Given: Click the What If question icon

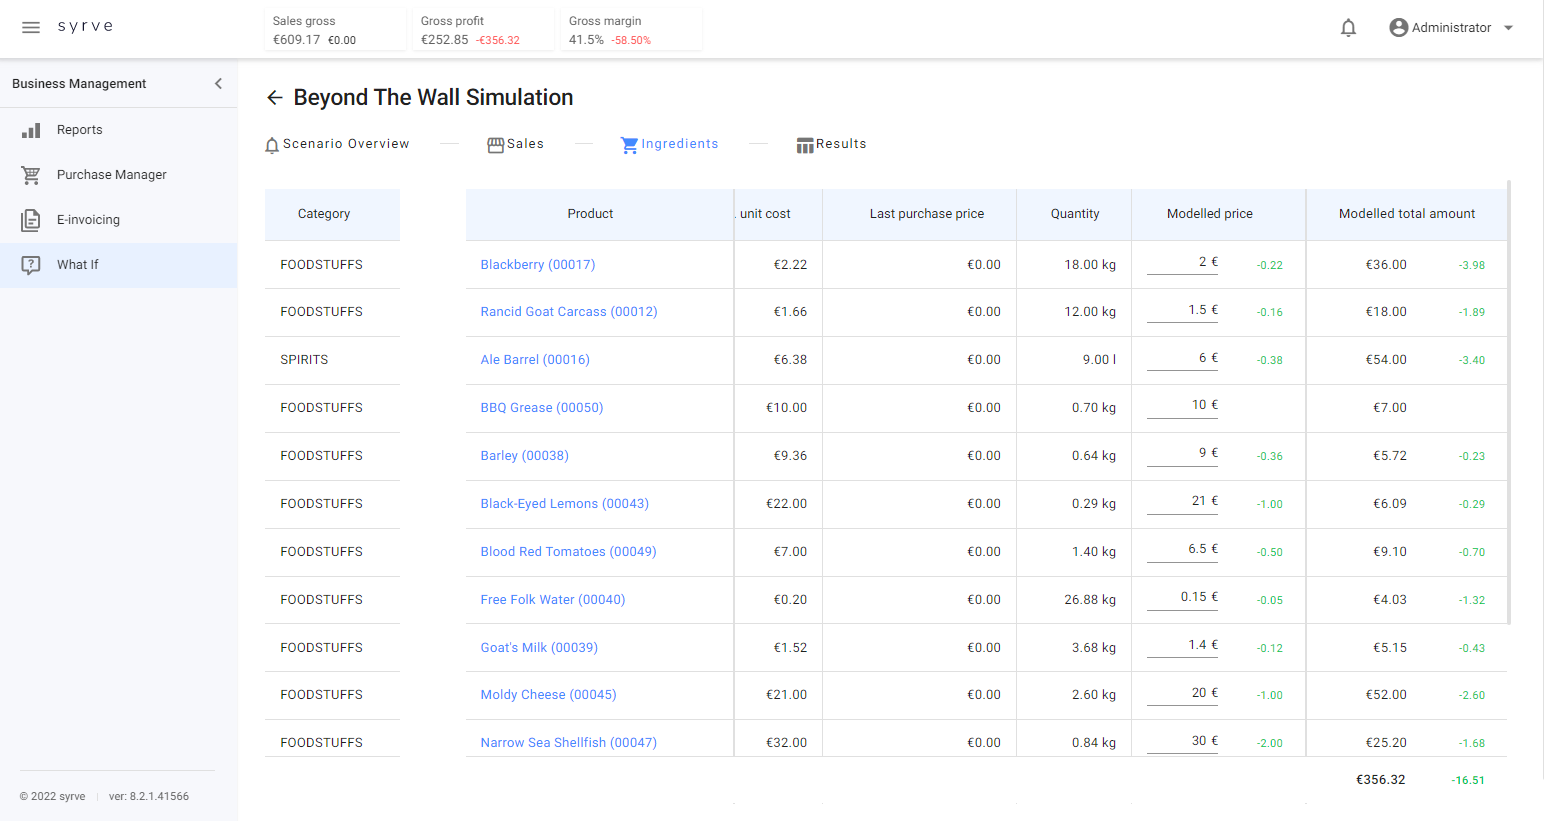Looking at the screenshot, I should tap(31, 265).
